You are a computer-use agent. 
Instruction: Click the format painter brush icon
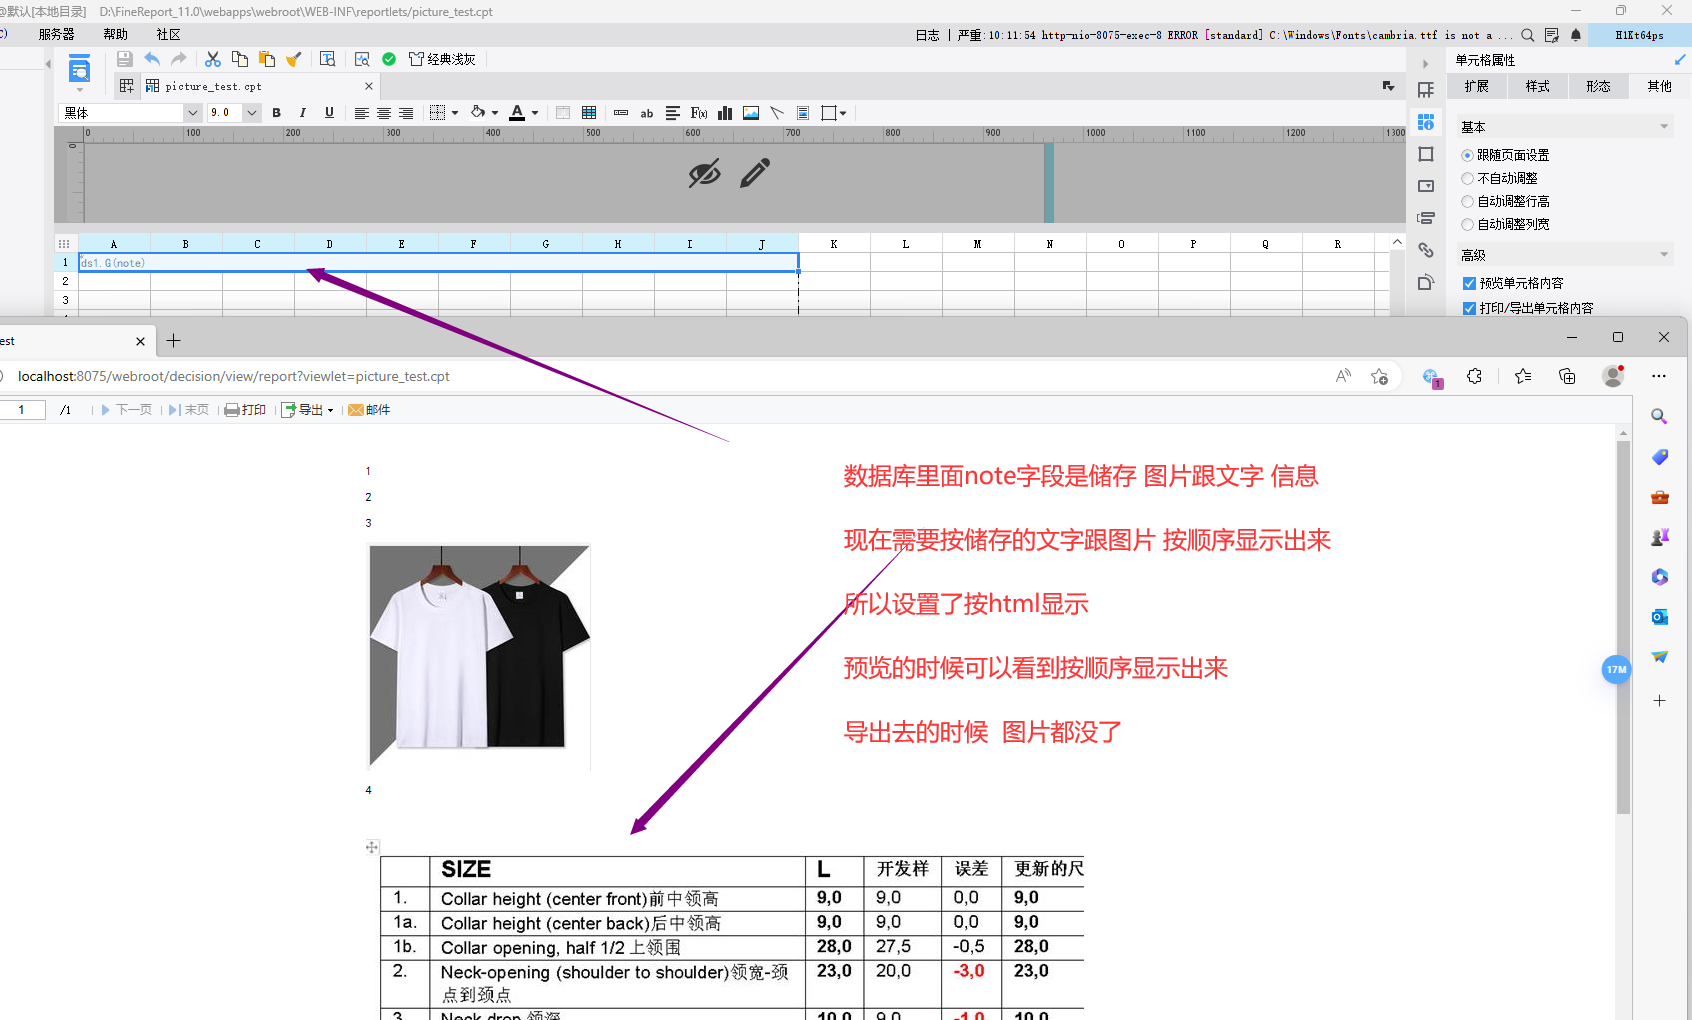pyautogui.click(x=293, y=60)
